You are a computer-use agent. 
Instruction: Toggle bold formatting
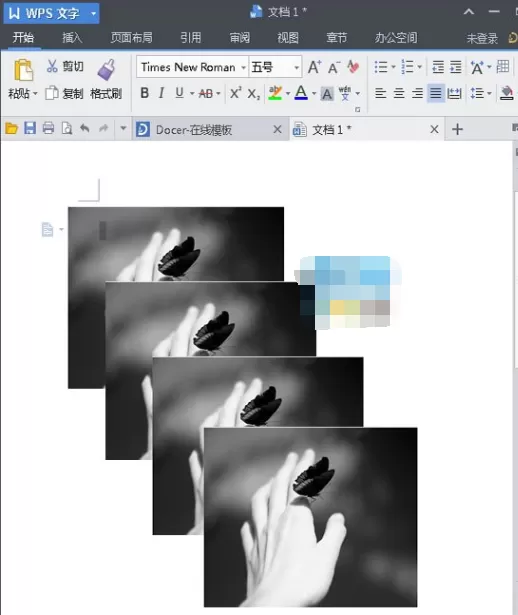tap(144, 93)
